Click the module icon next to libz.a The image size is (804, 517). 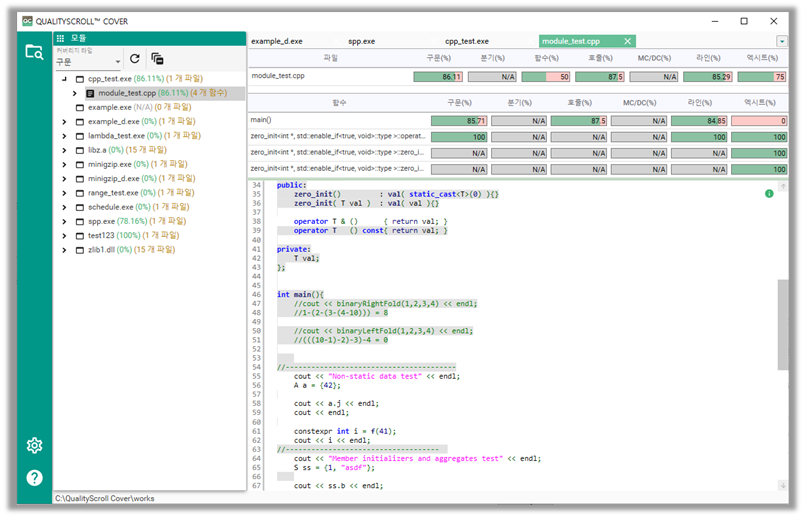[x=79, y=150]
